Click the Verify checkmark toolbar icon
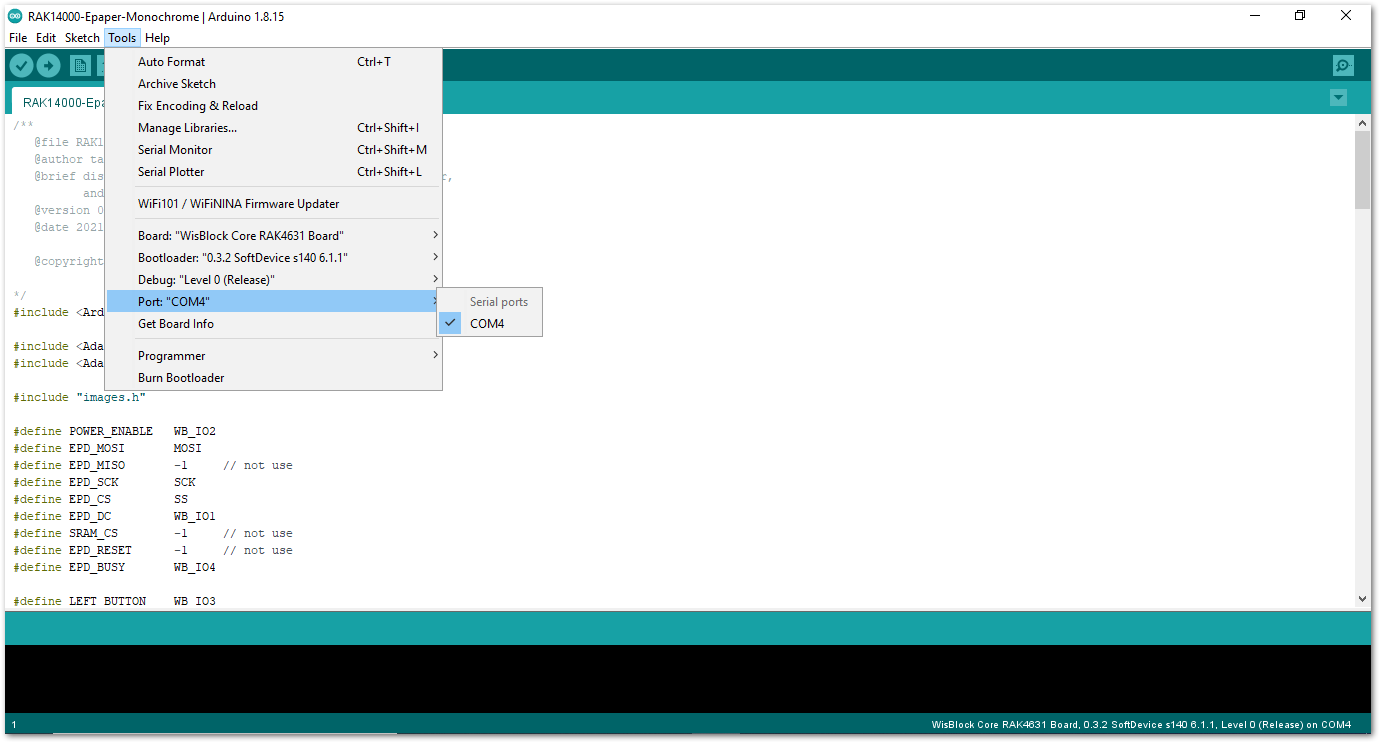This screenshot has height=743, width=1380. tap(21, 66)
